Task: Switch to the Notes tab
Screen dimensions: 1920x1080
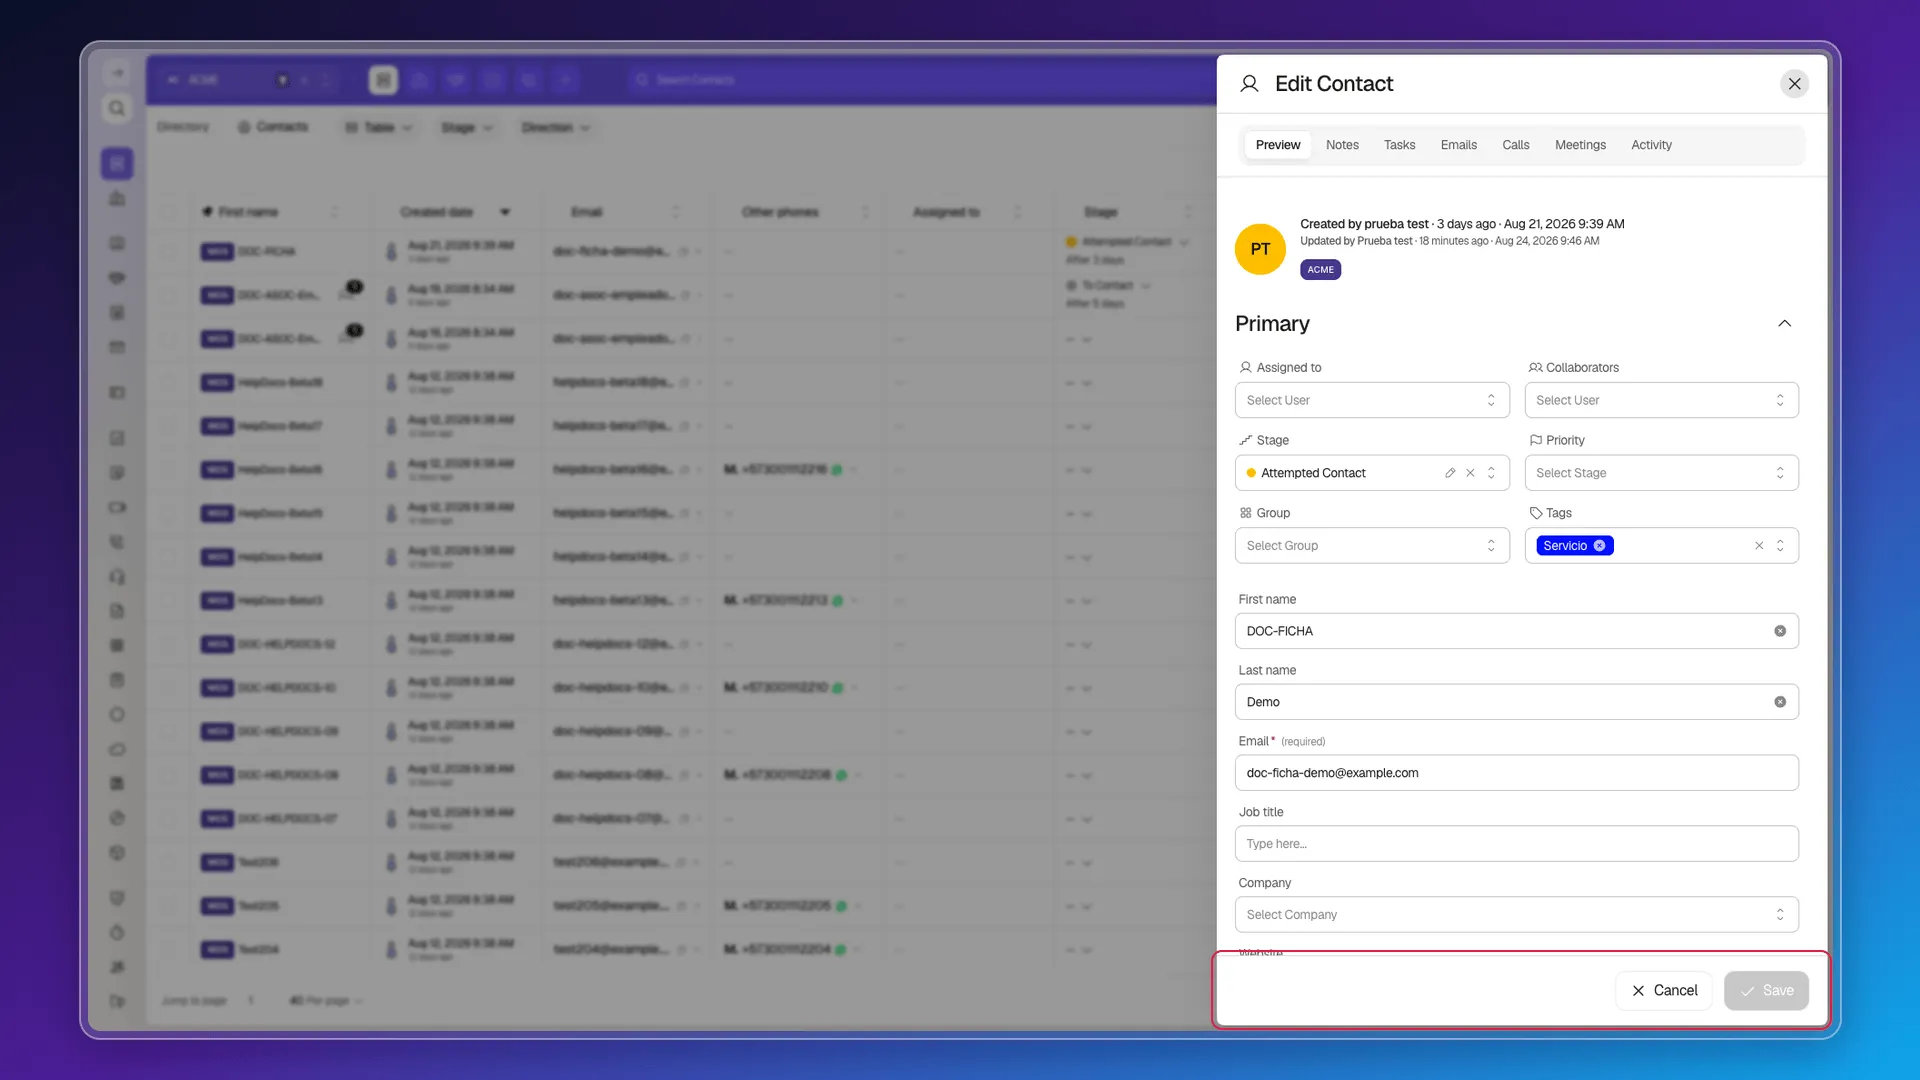Action: point(1342,145)
